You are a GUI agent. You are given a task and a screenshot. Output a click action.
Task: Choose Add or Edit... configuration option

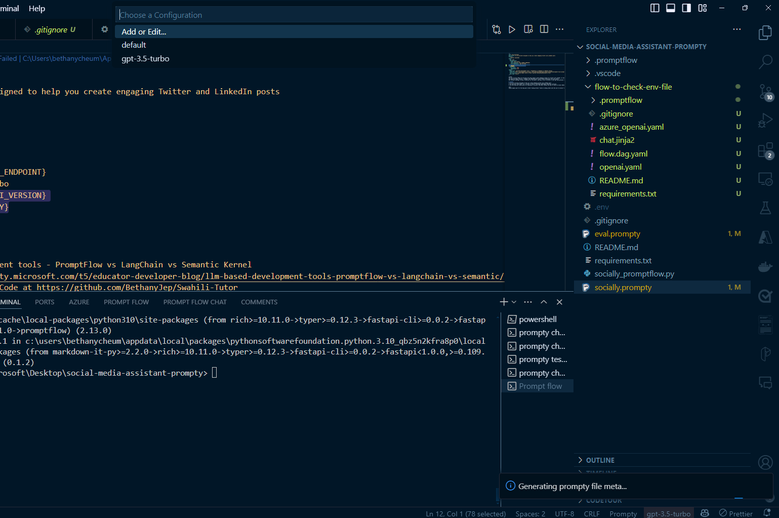pyautogui.click(x=294, y=32)
